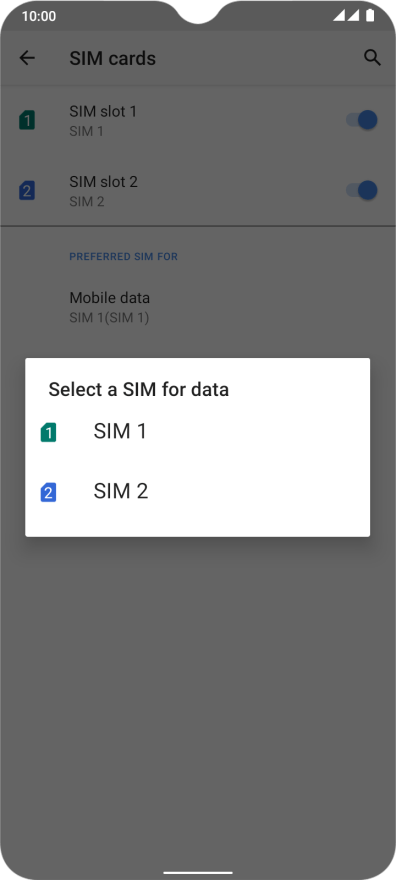The image size is (396, 880).
Task: Choose SIM 2 for data
Action: coord(197,492)
